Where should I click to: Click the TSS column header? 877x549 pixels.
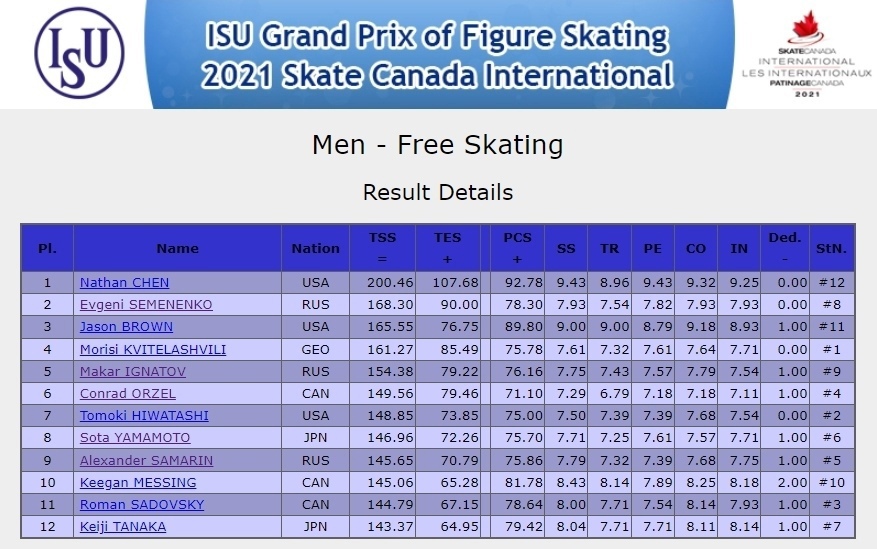point(383,248)
